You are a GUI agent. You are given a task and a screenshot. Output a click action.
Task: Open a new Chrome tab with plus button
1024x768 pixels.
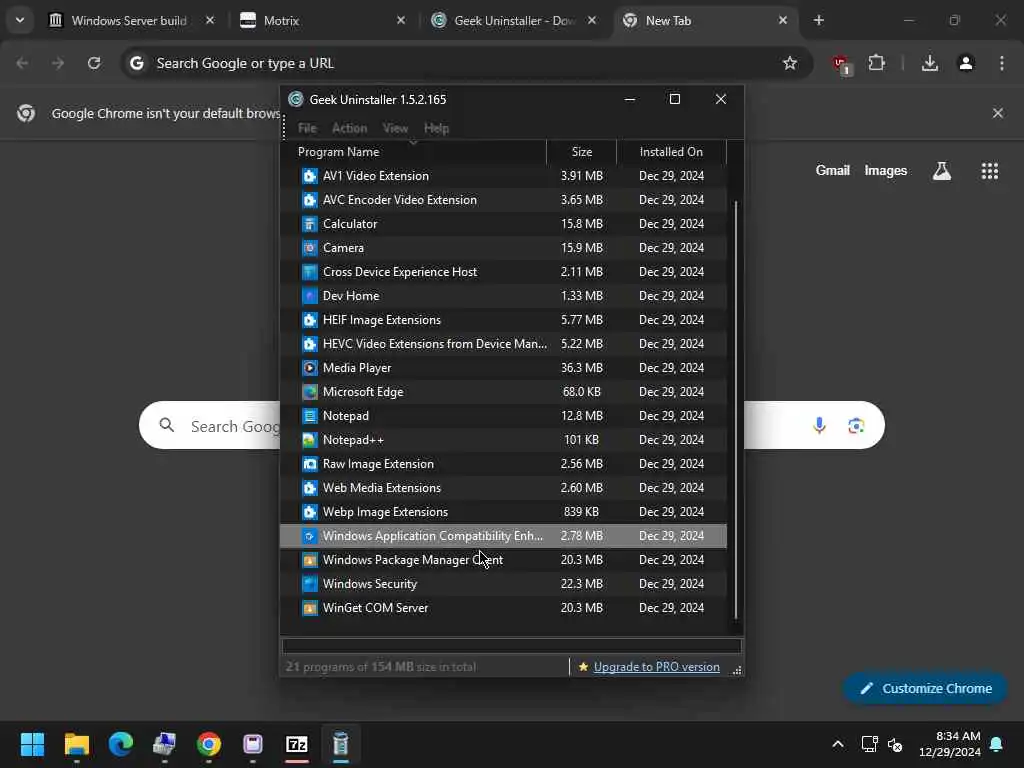coord(818,20)
